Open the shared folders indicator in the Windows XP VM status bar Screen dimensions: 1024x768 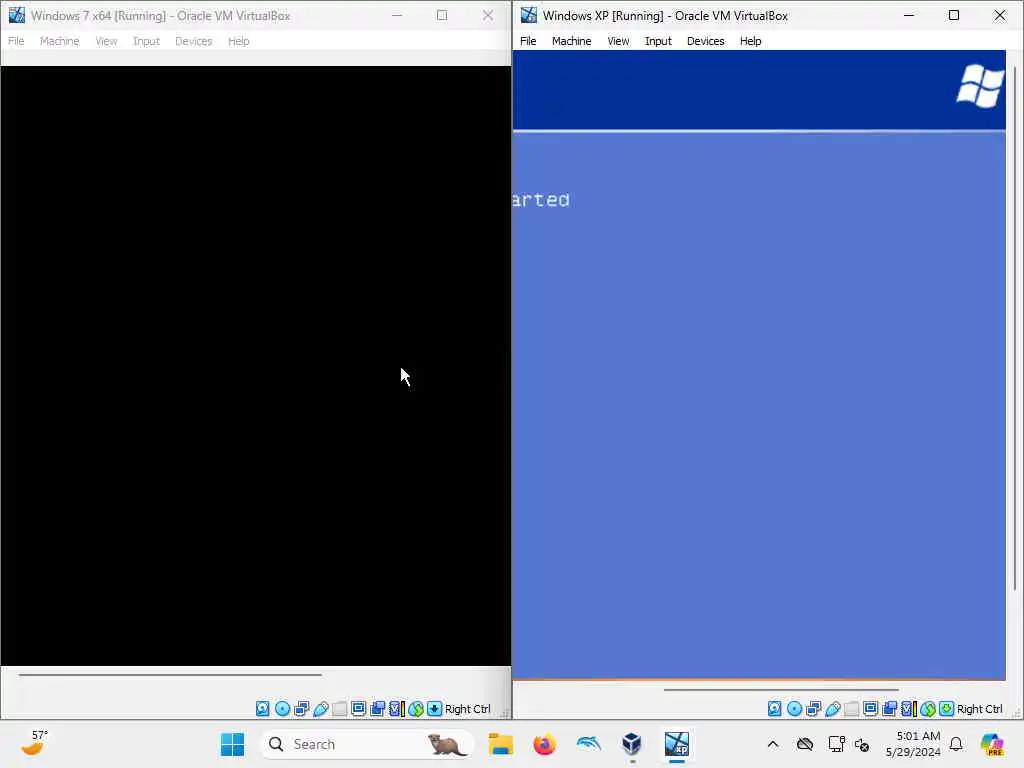(852, 709)
